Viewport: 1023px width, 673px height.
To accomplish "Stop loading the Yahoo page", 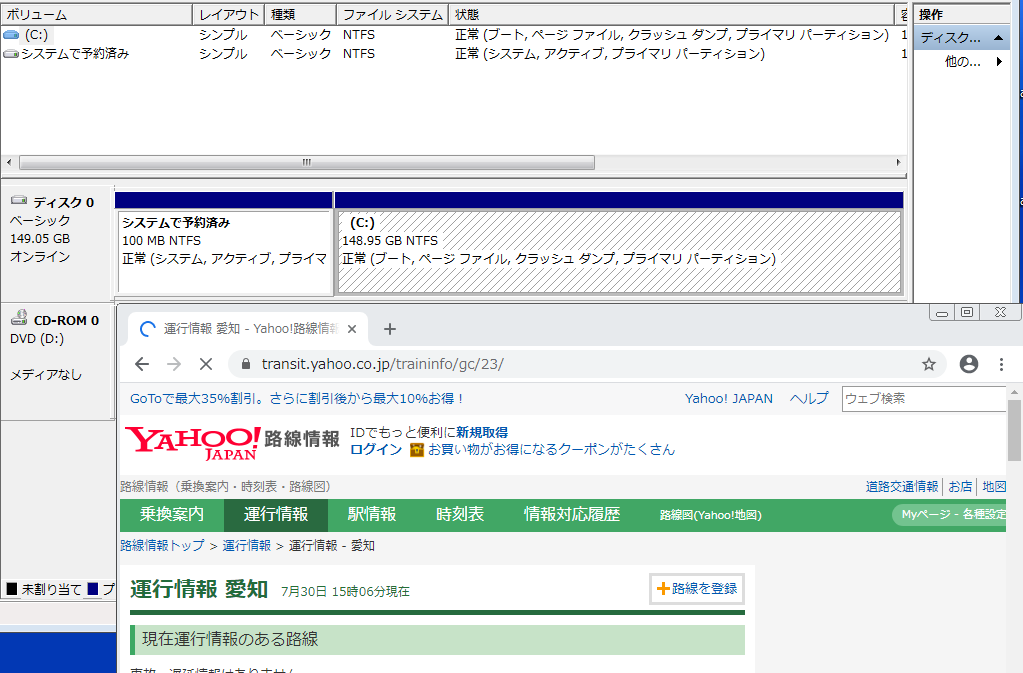I will 206,364.
